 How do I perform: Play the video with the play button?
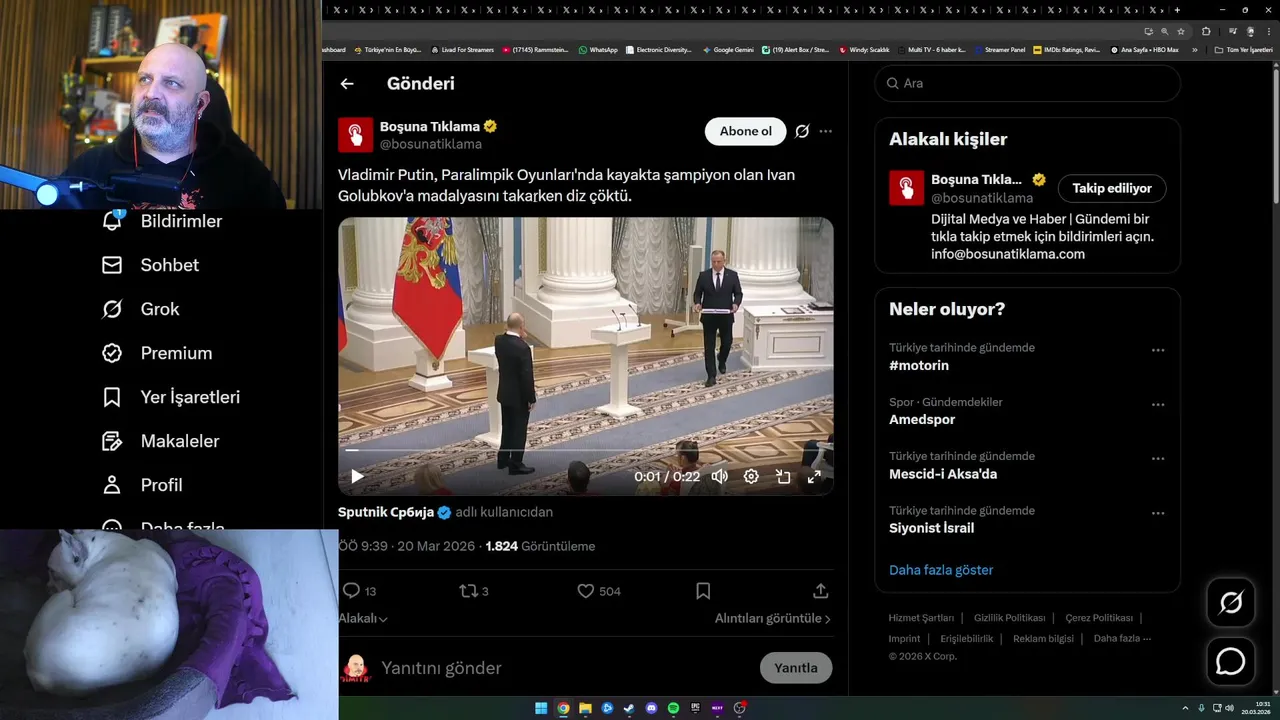tap(357, 477)
